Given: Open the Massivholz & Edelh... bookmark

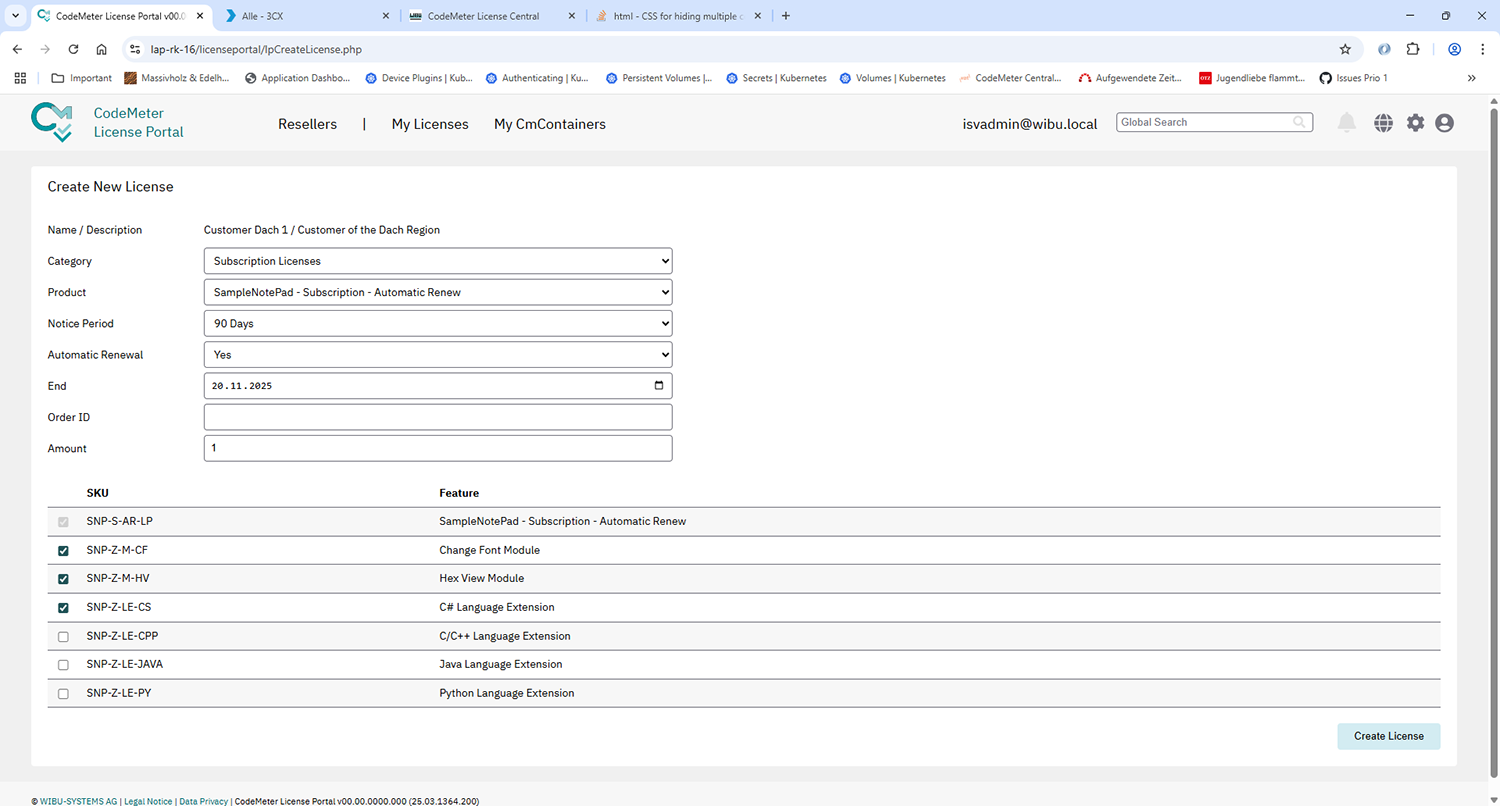Looking at the screenshot, I should (177, 78).
